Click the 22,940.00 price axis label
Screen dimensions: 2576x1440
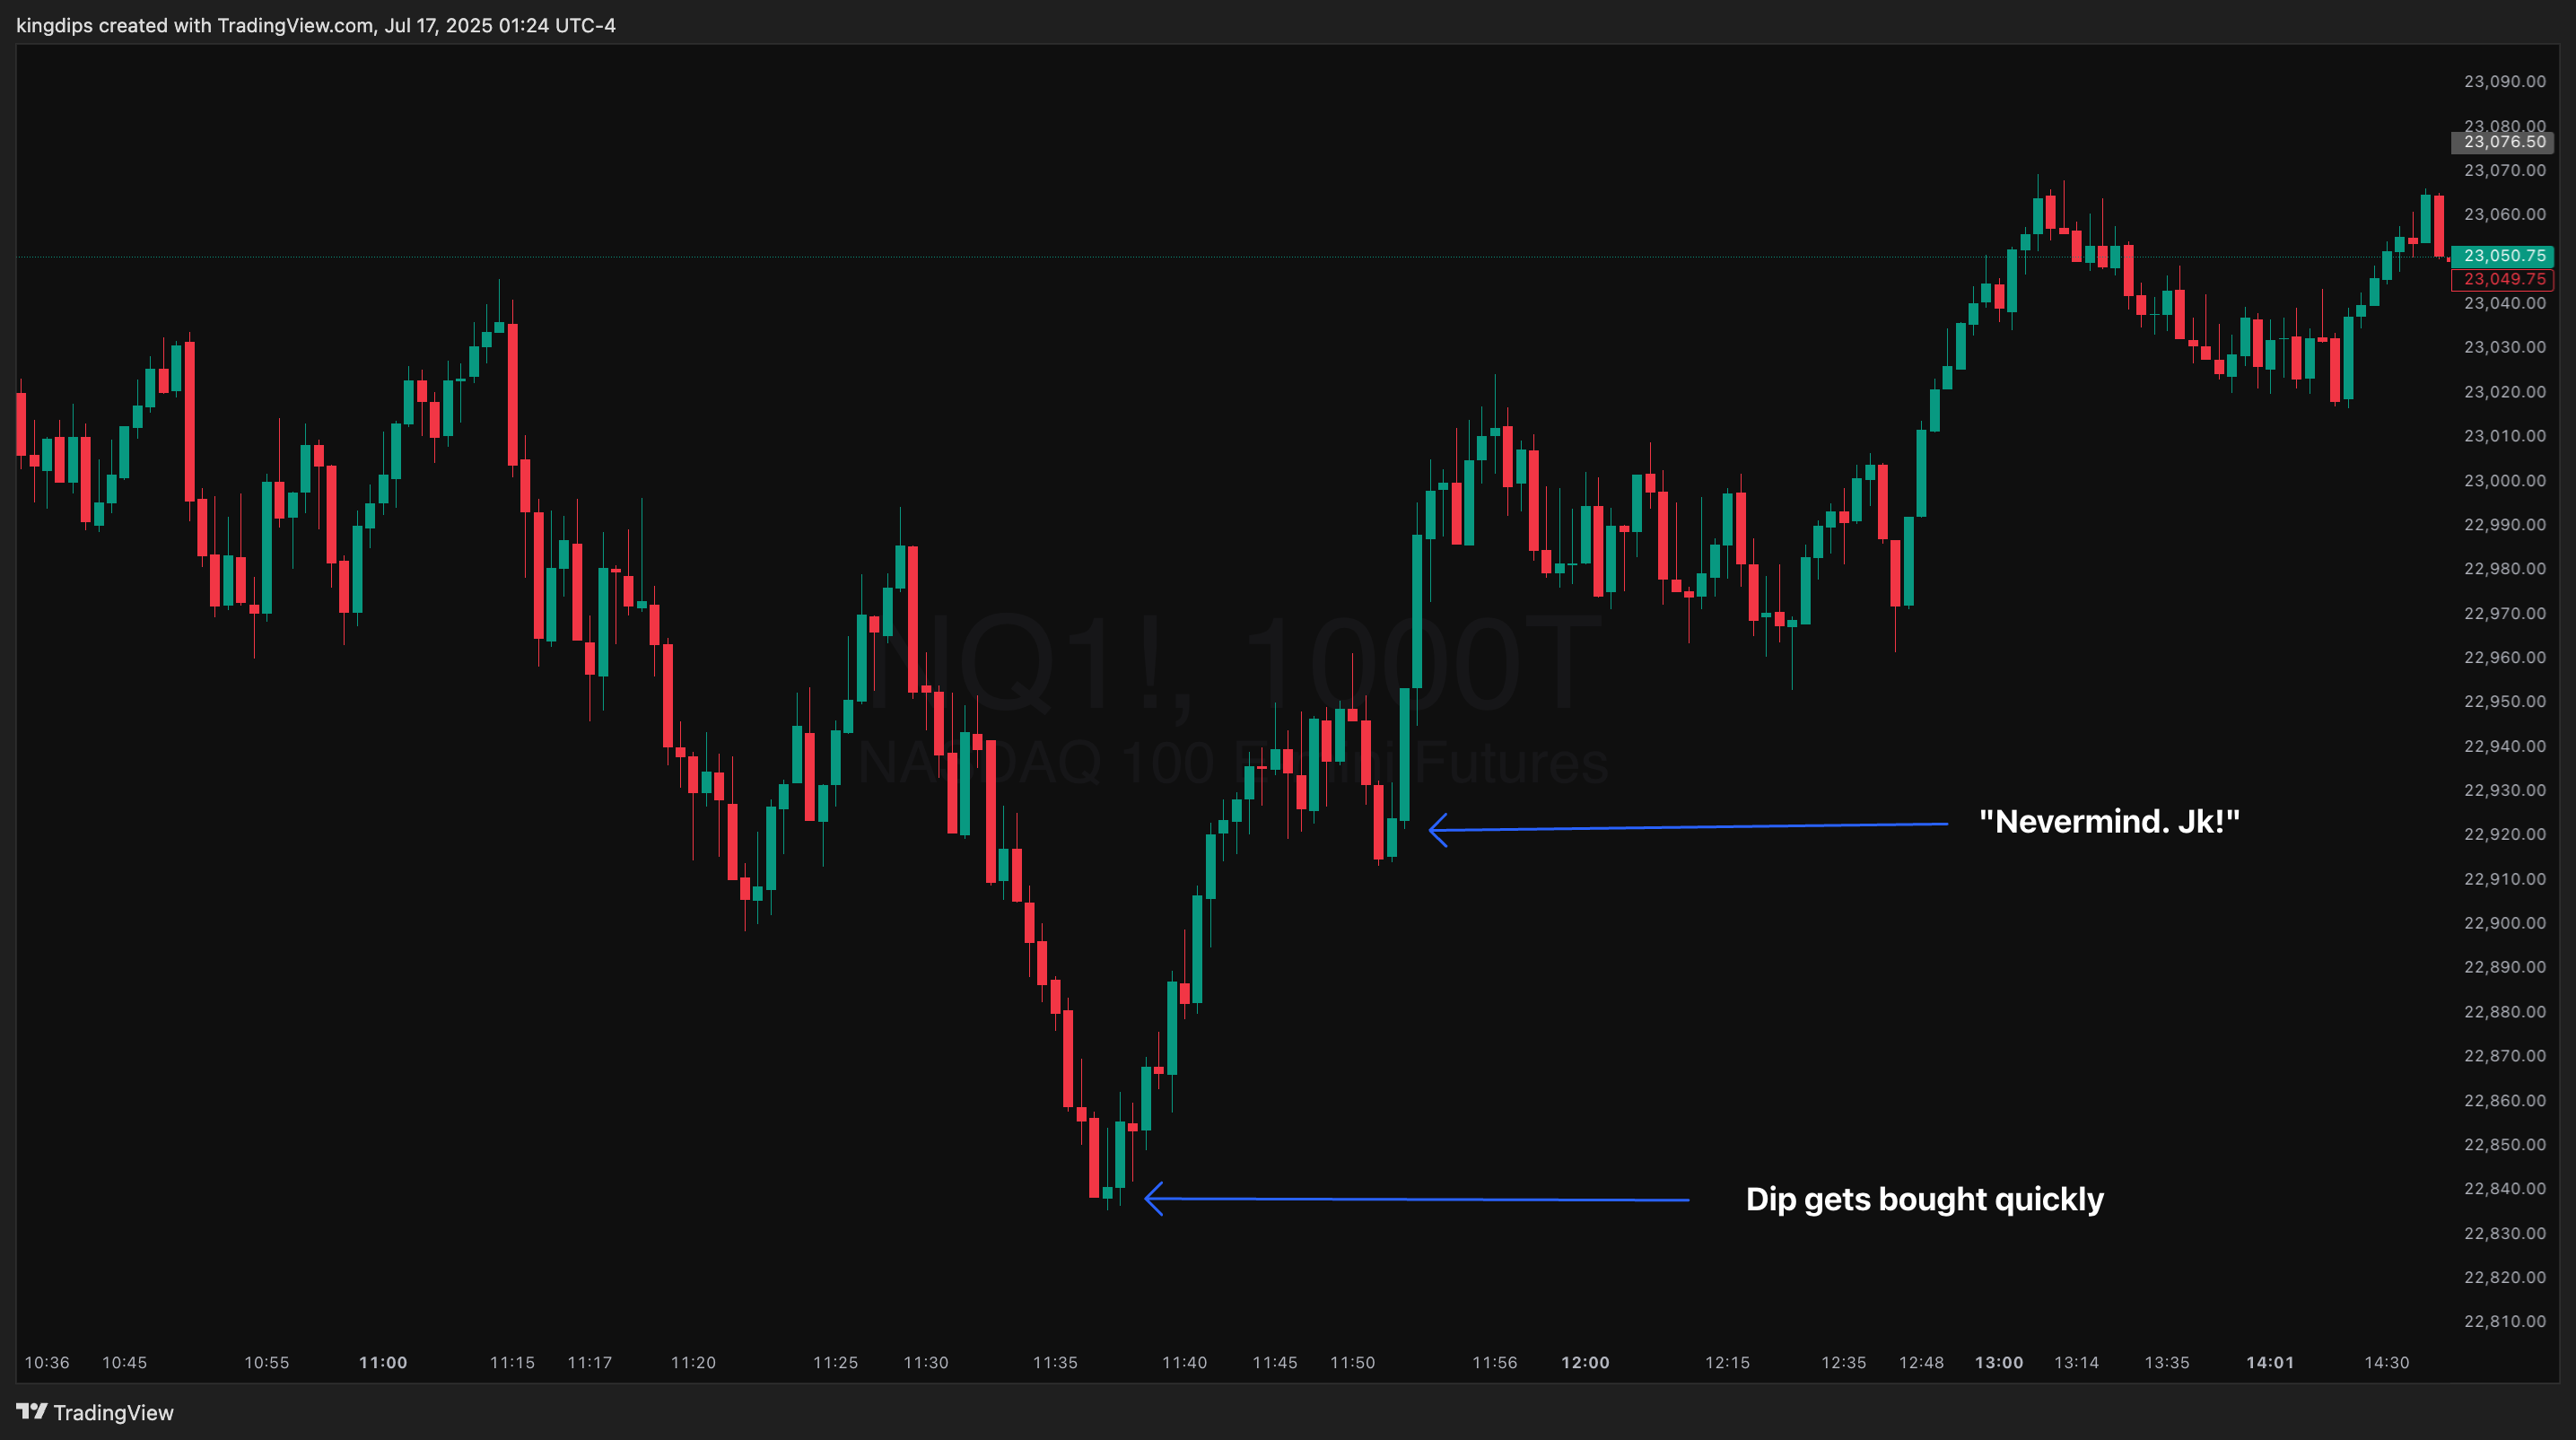2504,746
